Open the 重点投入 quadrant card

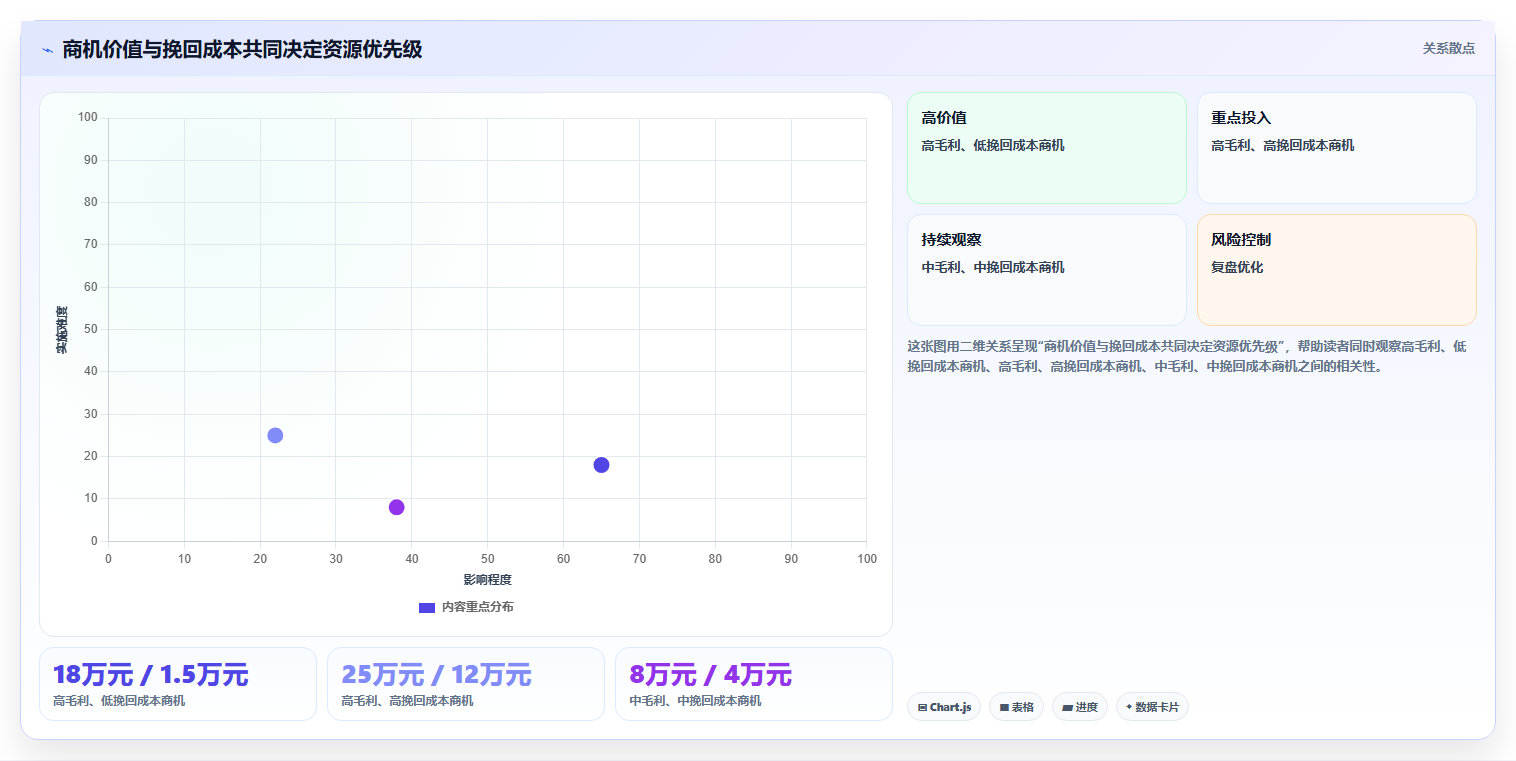[x=1336, y=148]
